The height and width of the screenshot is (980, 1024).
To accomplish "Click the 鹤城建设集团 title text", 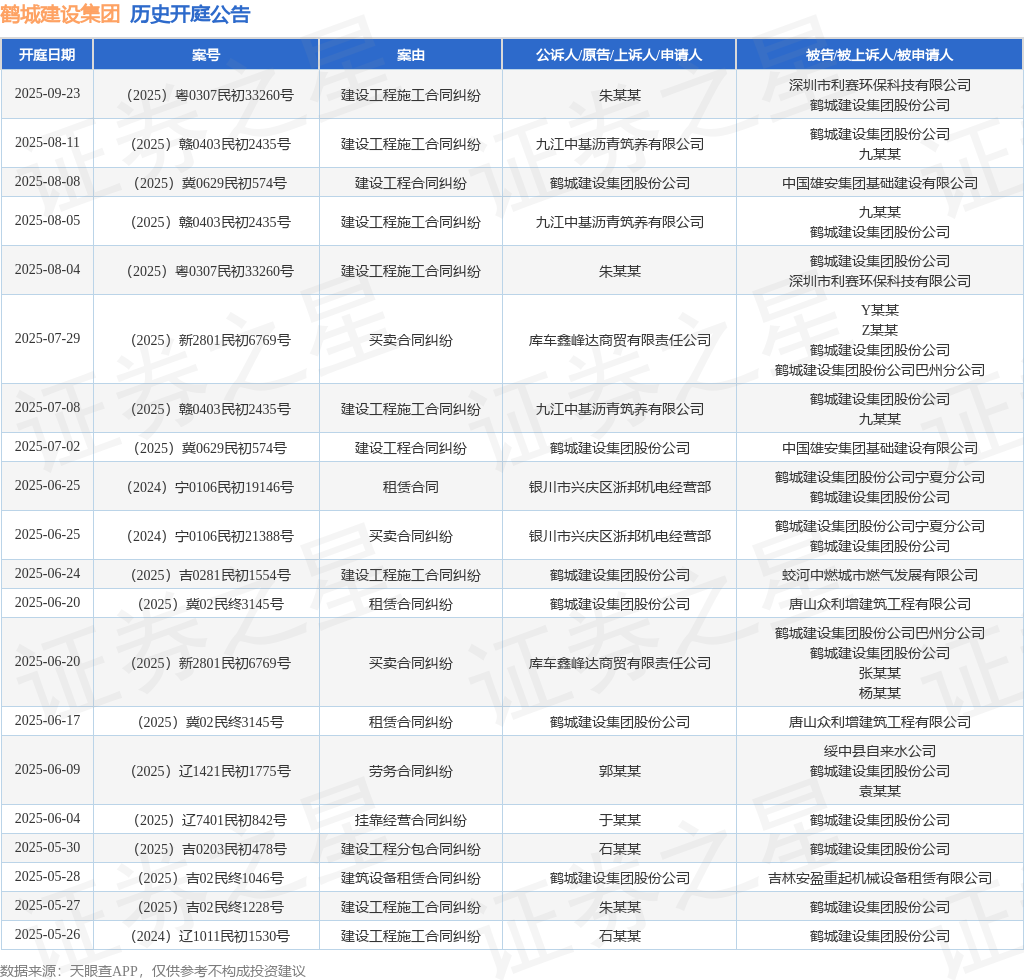I will [x=60, y=14].
